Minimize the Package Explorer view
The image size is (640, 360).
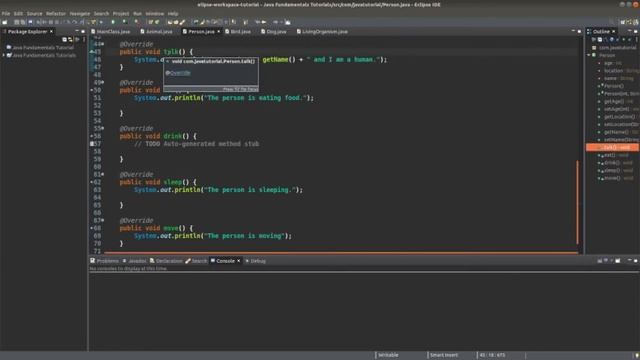click(77, 31)
